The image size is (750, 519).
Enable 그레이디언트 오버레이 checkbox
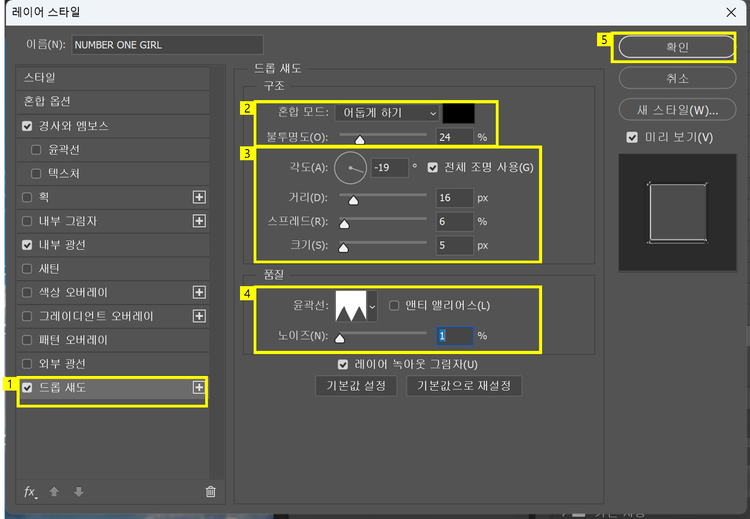click(27, 316)
